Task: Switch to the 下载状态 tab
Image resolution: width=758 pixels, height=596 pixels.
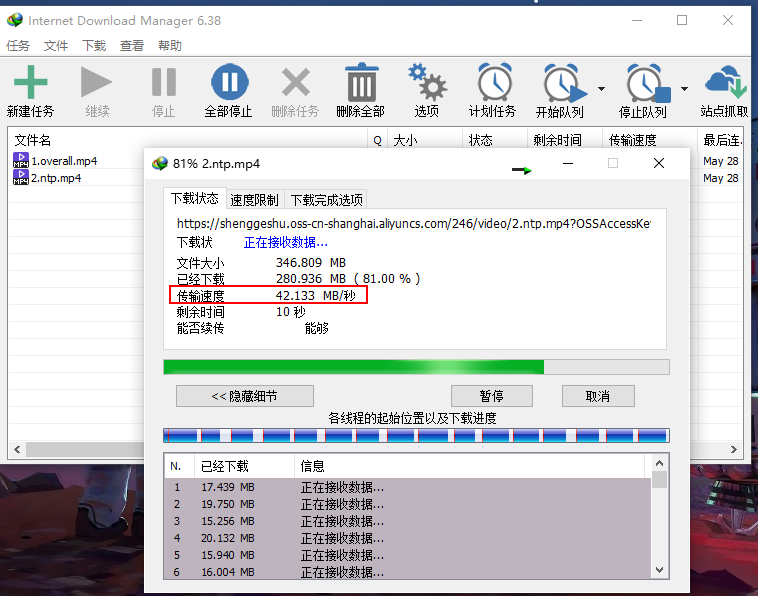Action: click(194, 199)
